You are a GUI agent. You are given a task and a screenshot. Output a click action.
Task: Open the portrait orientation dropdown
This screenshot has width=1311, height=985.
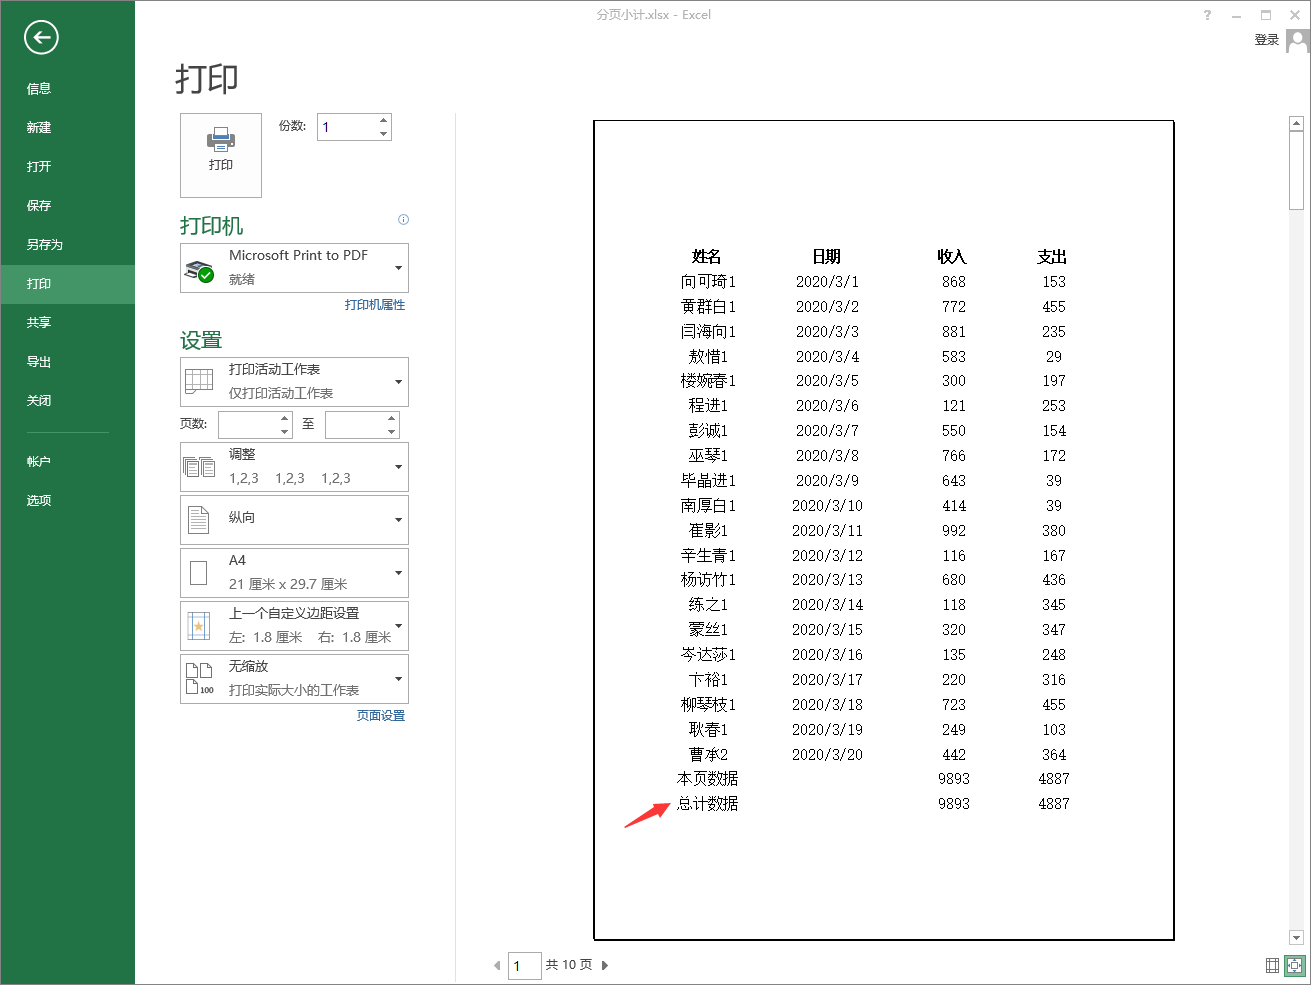click(294, 520)
